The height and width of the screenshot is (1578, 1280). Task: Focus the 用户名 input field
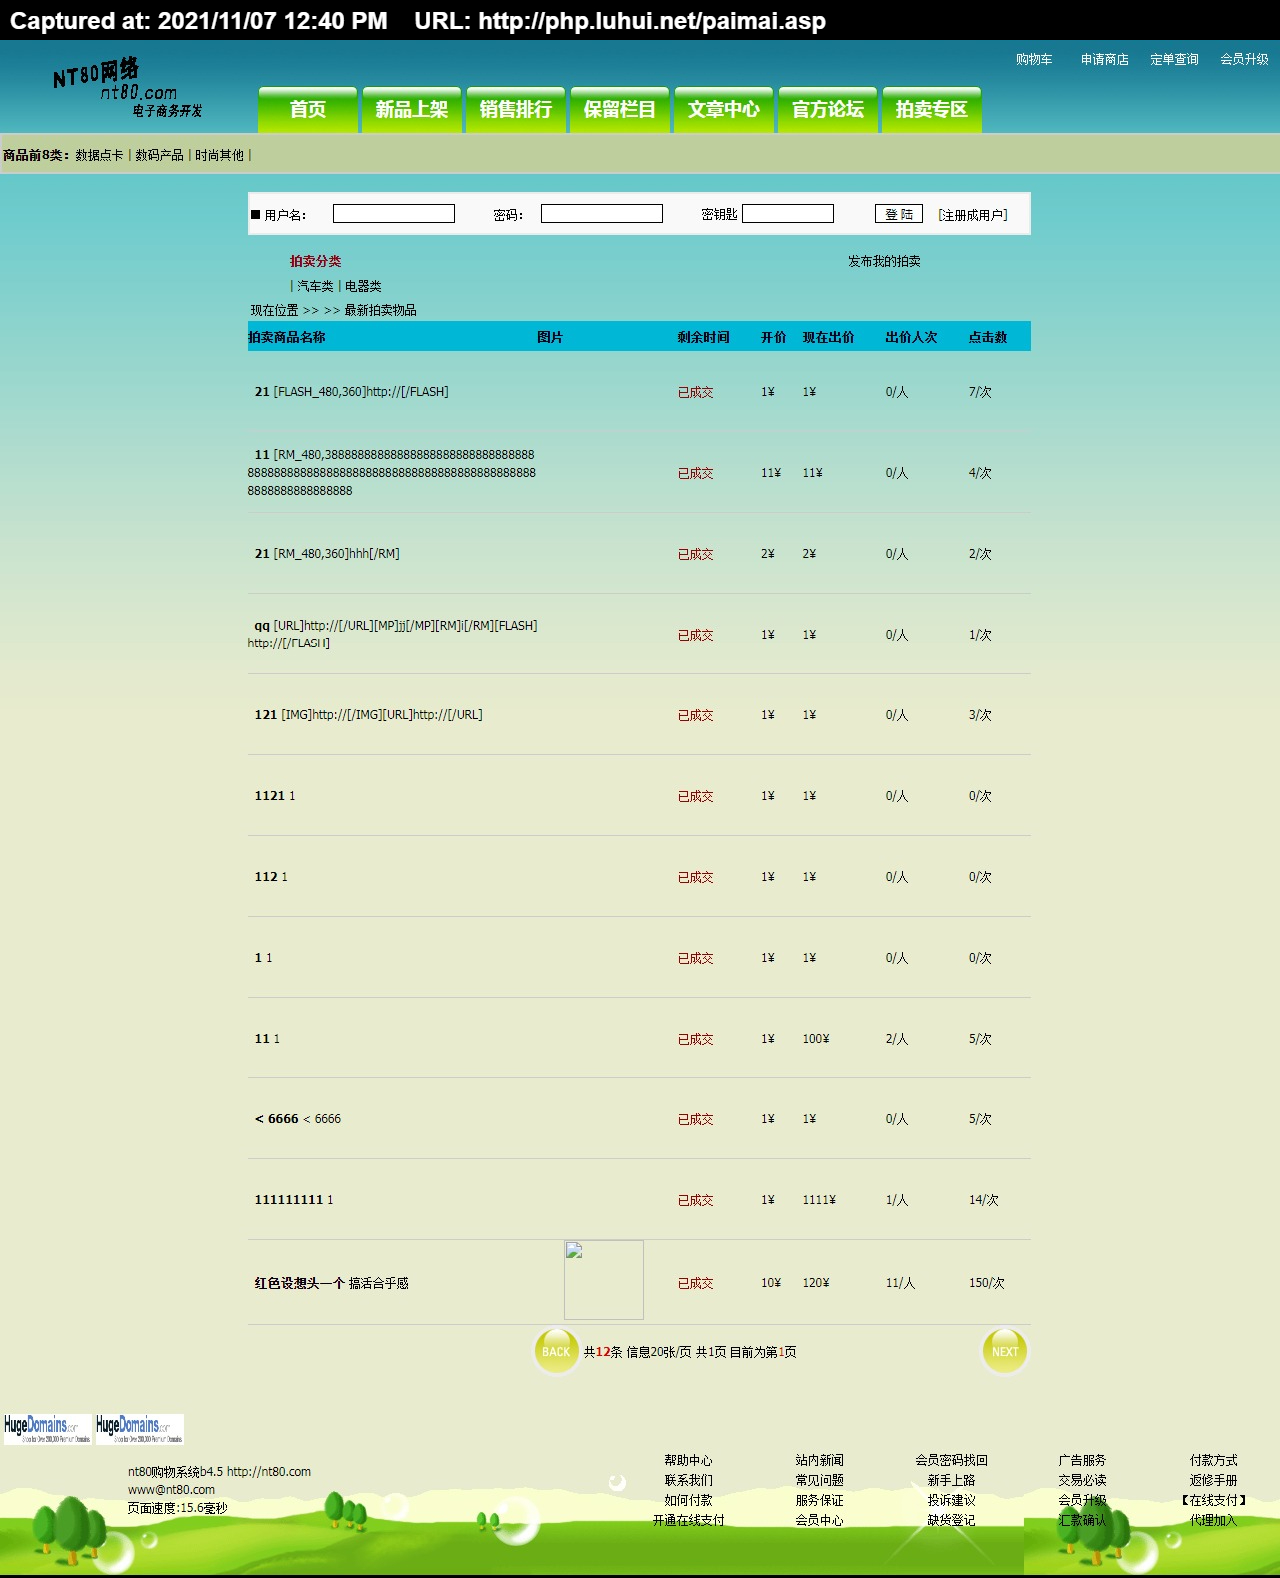tap(394, 214)
